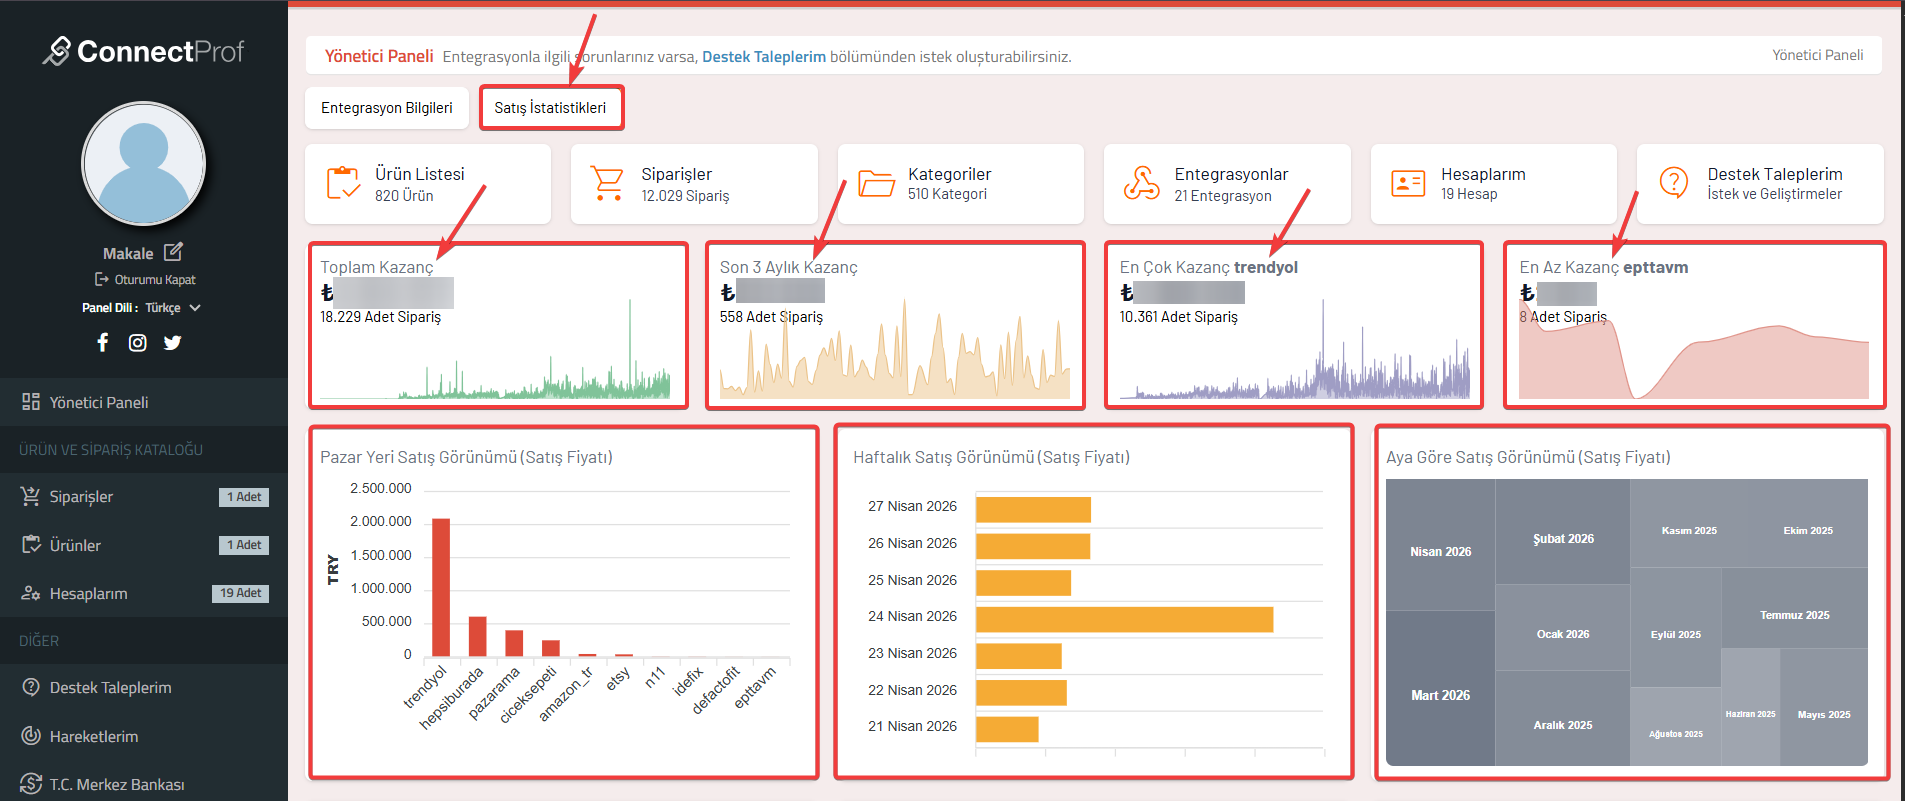Image resolution: width=1905 pixels, height=801 pixels.
Task: Click the Siparişler shopping cart card icon
Action: coord(608,184)
